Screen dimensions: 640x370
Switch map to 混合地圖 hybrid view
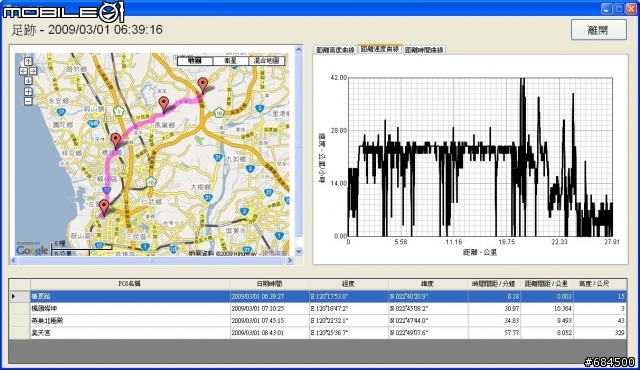tap(267, 61)
